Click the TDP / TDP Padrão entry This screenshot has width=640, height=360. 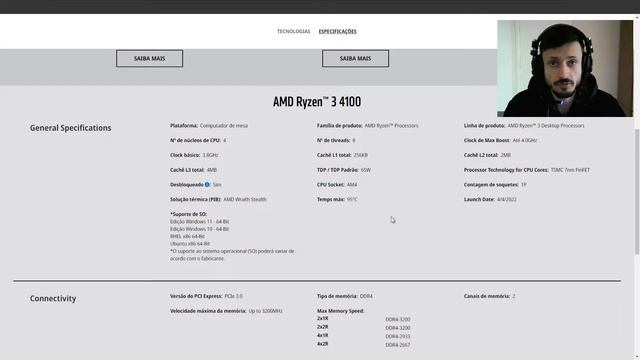click(344, 170)
